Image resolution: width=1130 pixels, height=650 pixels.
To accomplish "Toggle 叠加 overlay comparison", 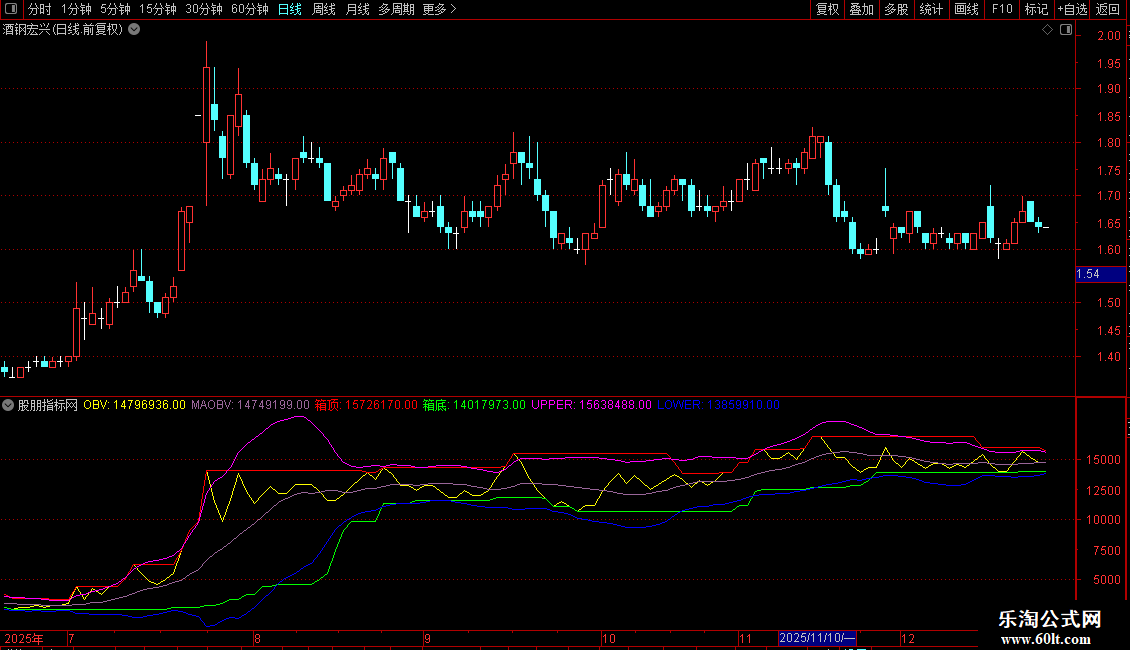I will tap(861, 9).
